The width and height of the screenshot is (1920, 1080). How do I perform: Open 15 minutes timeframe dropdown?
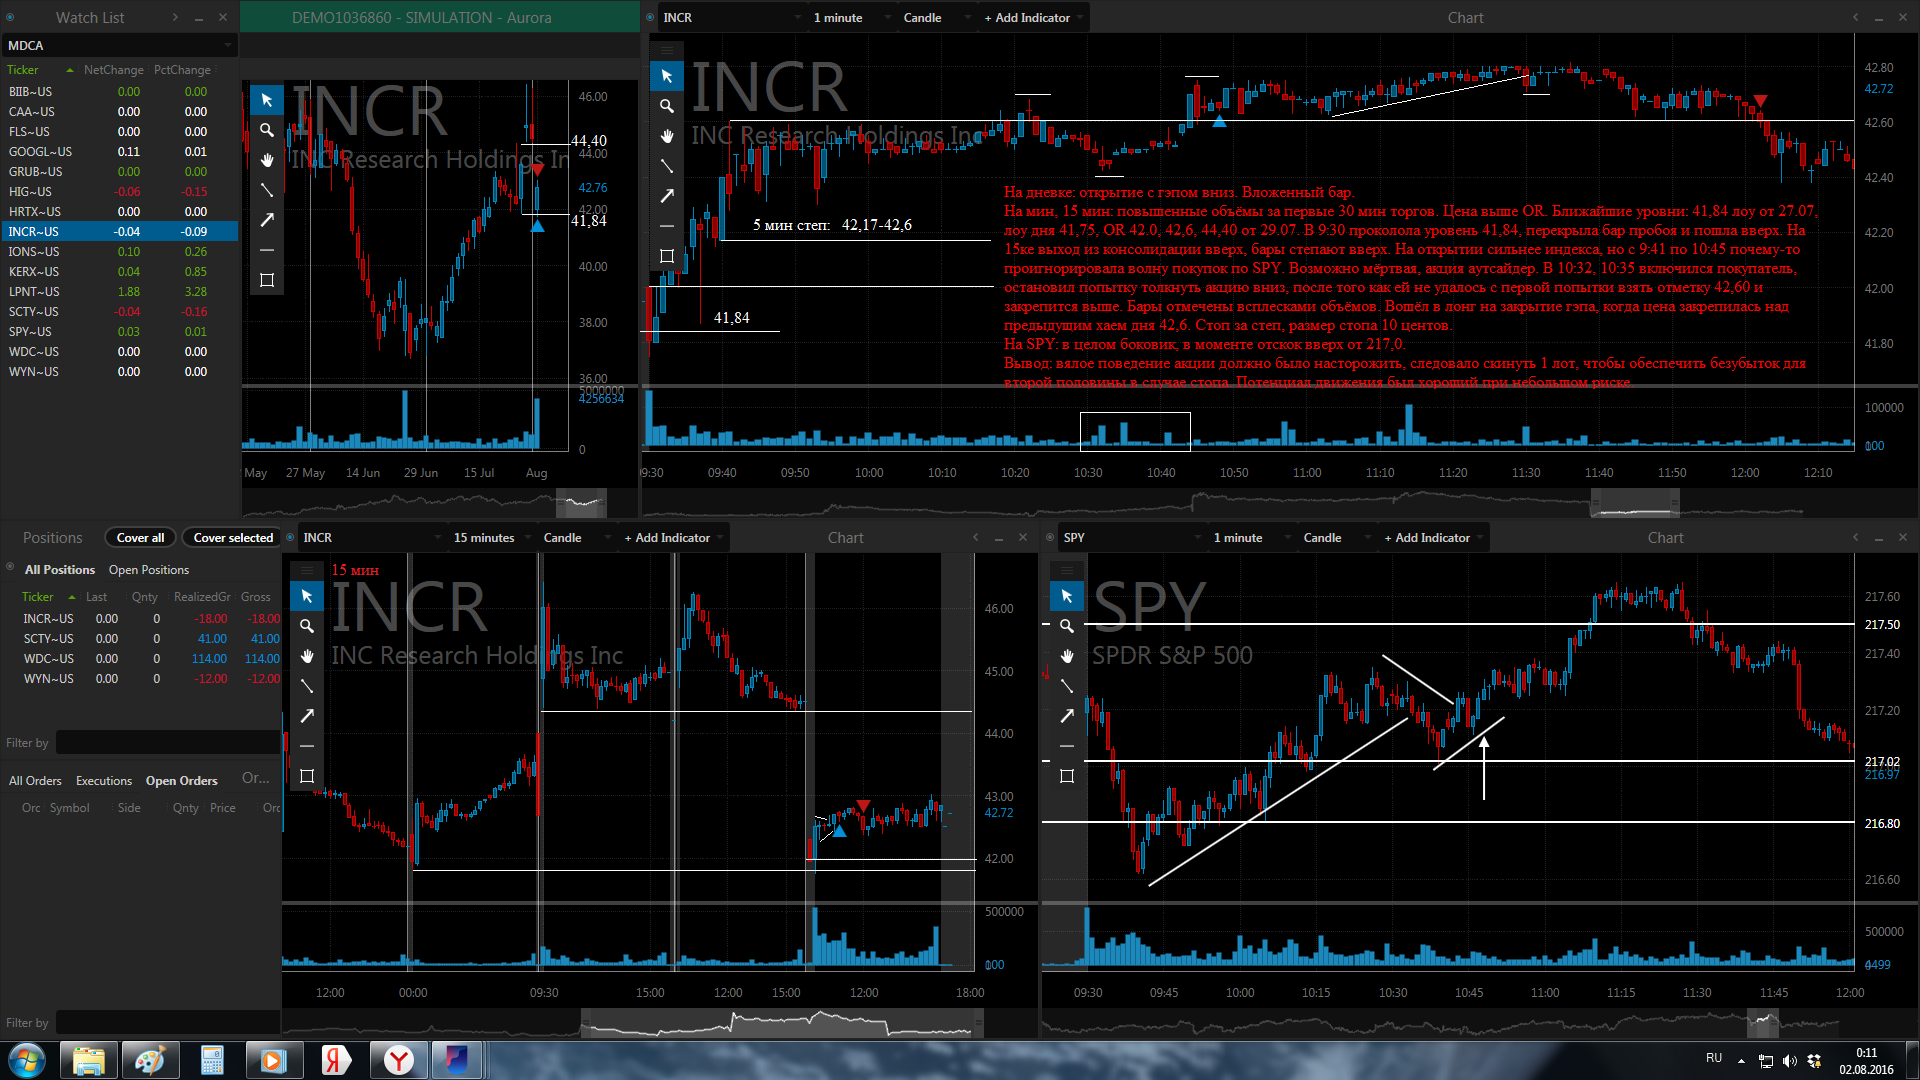(x=492, y=537)
